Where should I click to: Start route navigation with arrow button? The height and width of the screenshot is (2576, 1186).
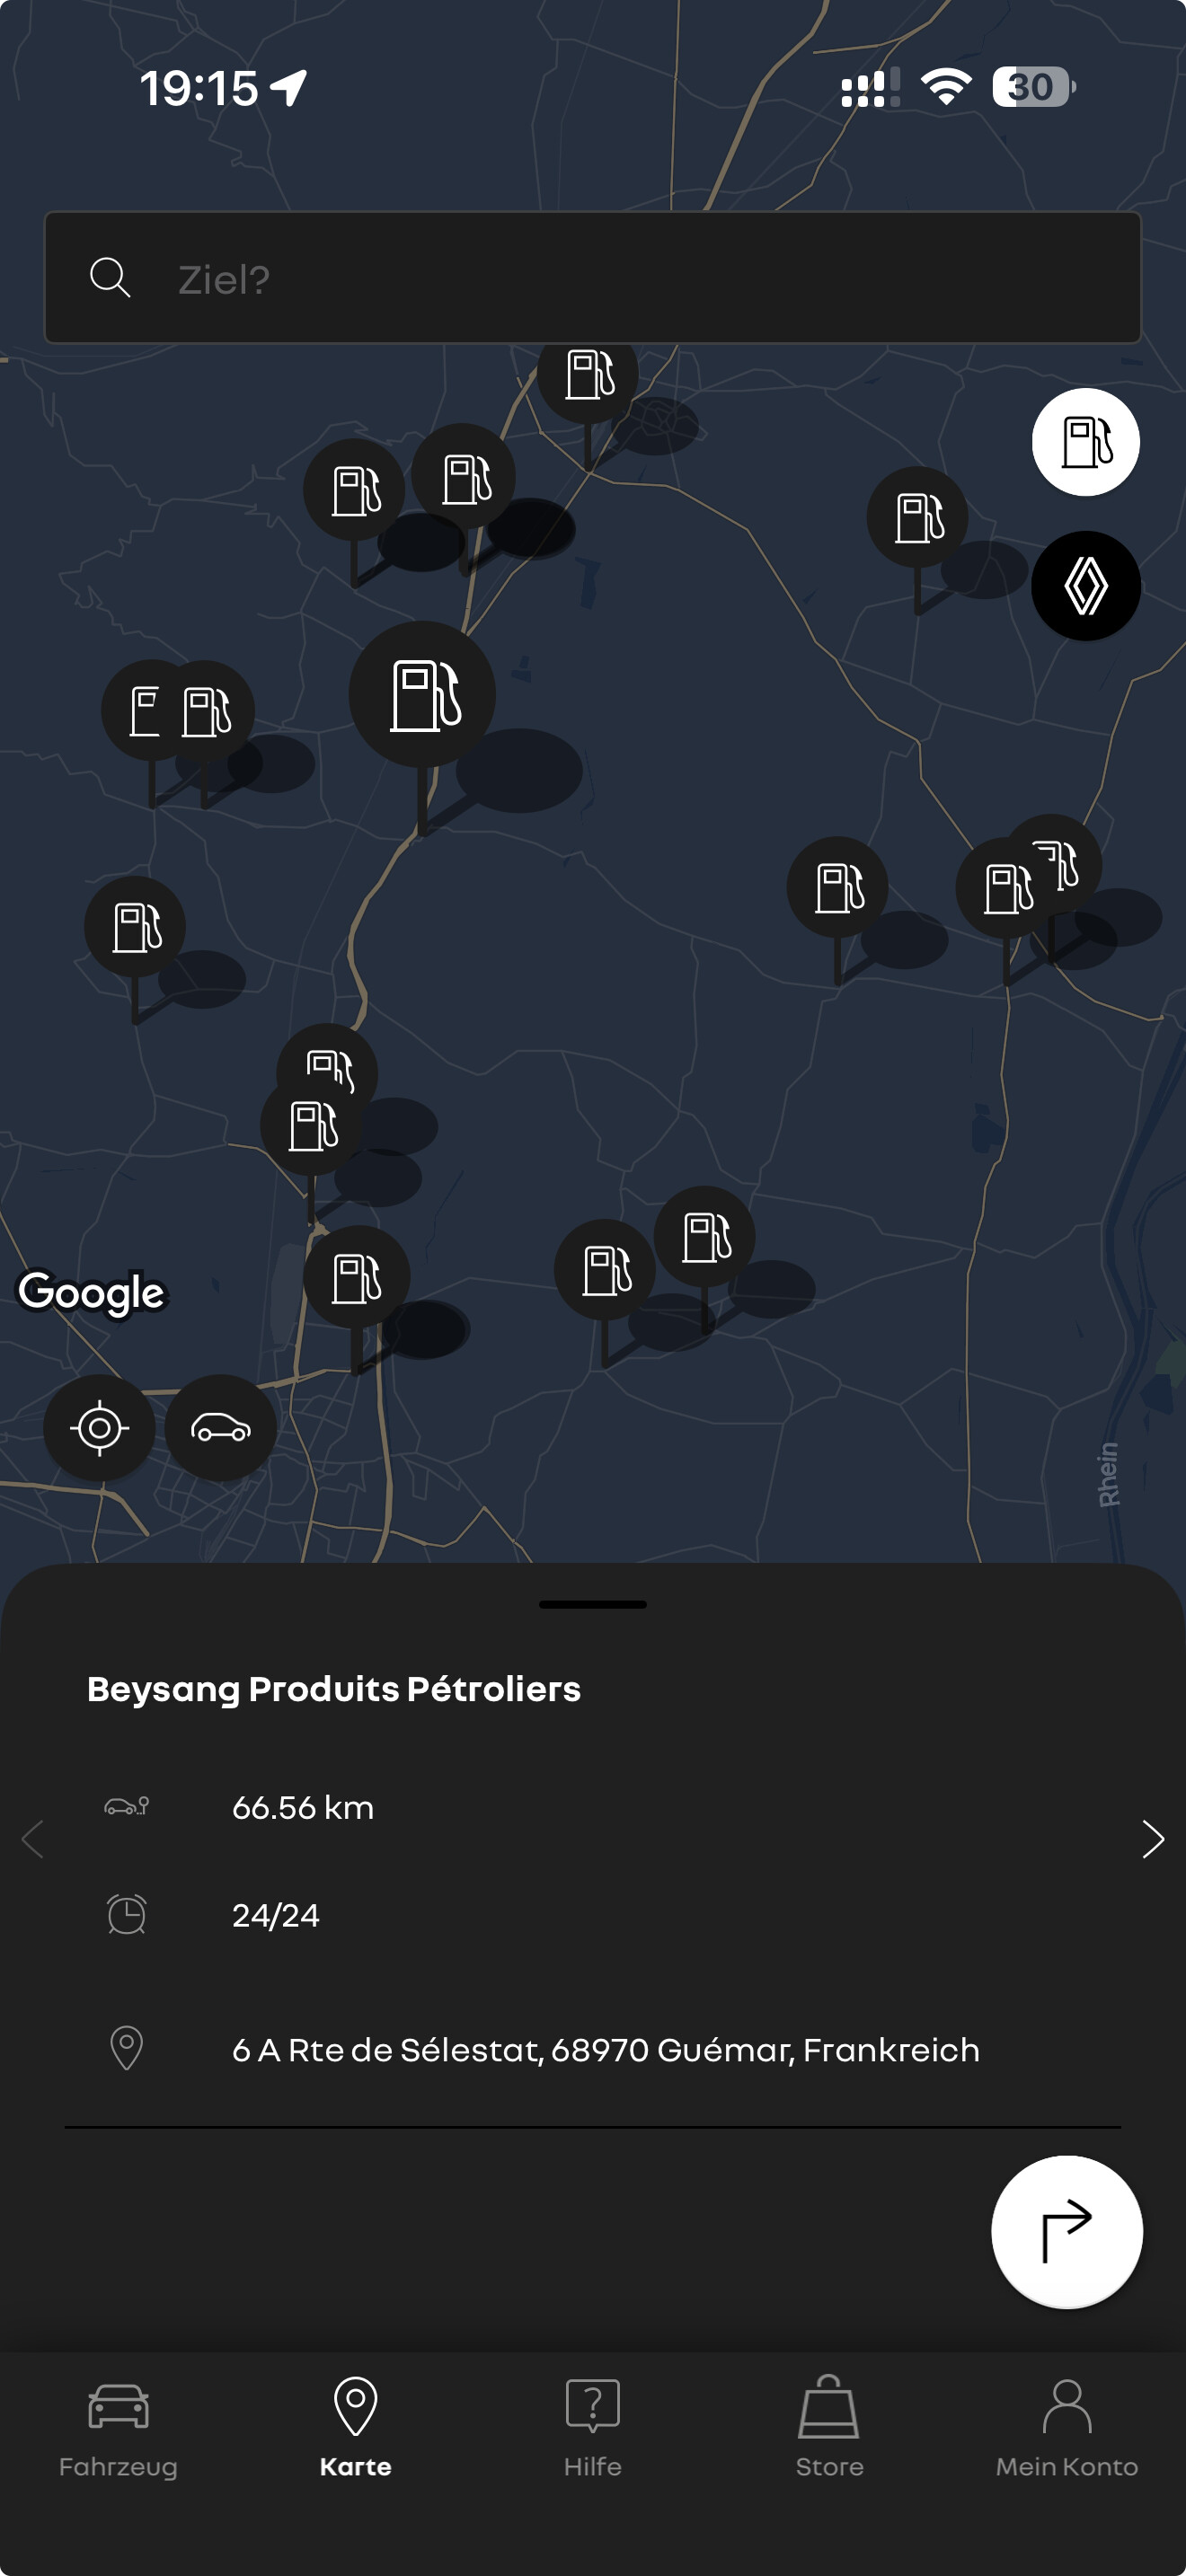[x=1066, y=2230]
